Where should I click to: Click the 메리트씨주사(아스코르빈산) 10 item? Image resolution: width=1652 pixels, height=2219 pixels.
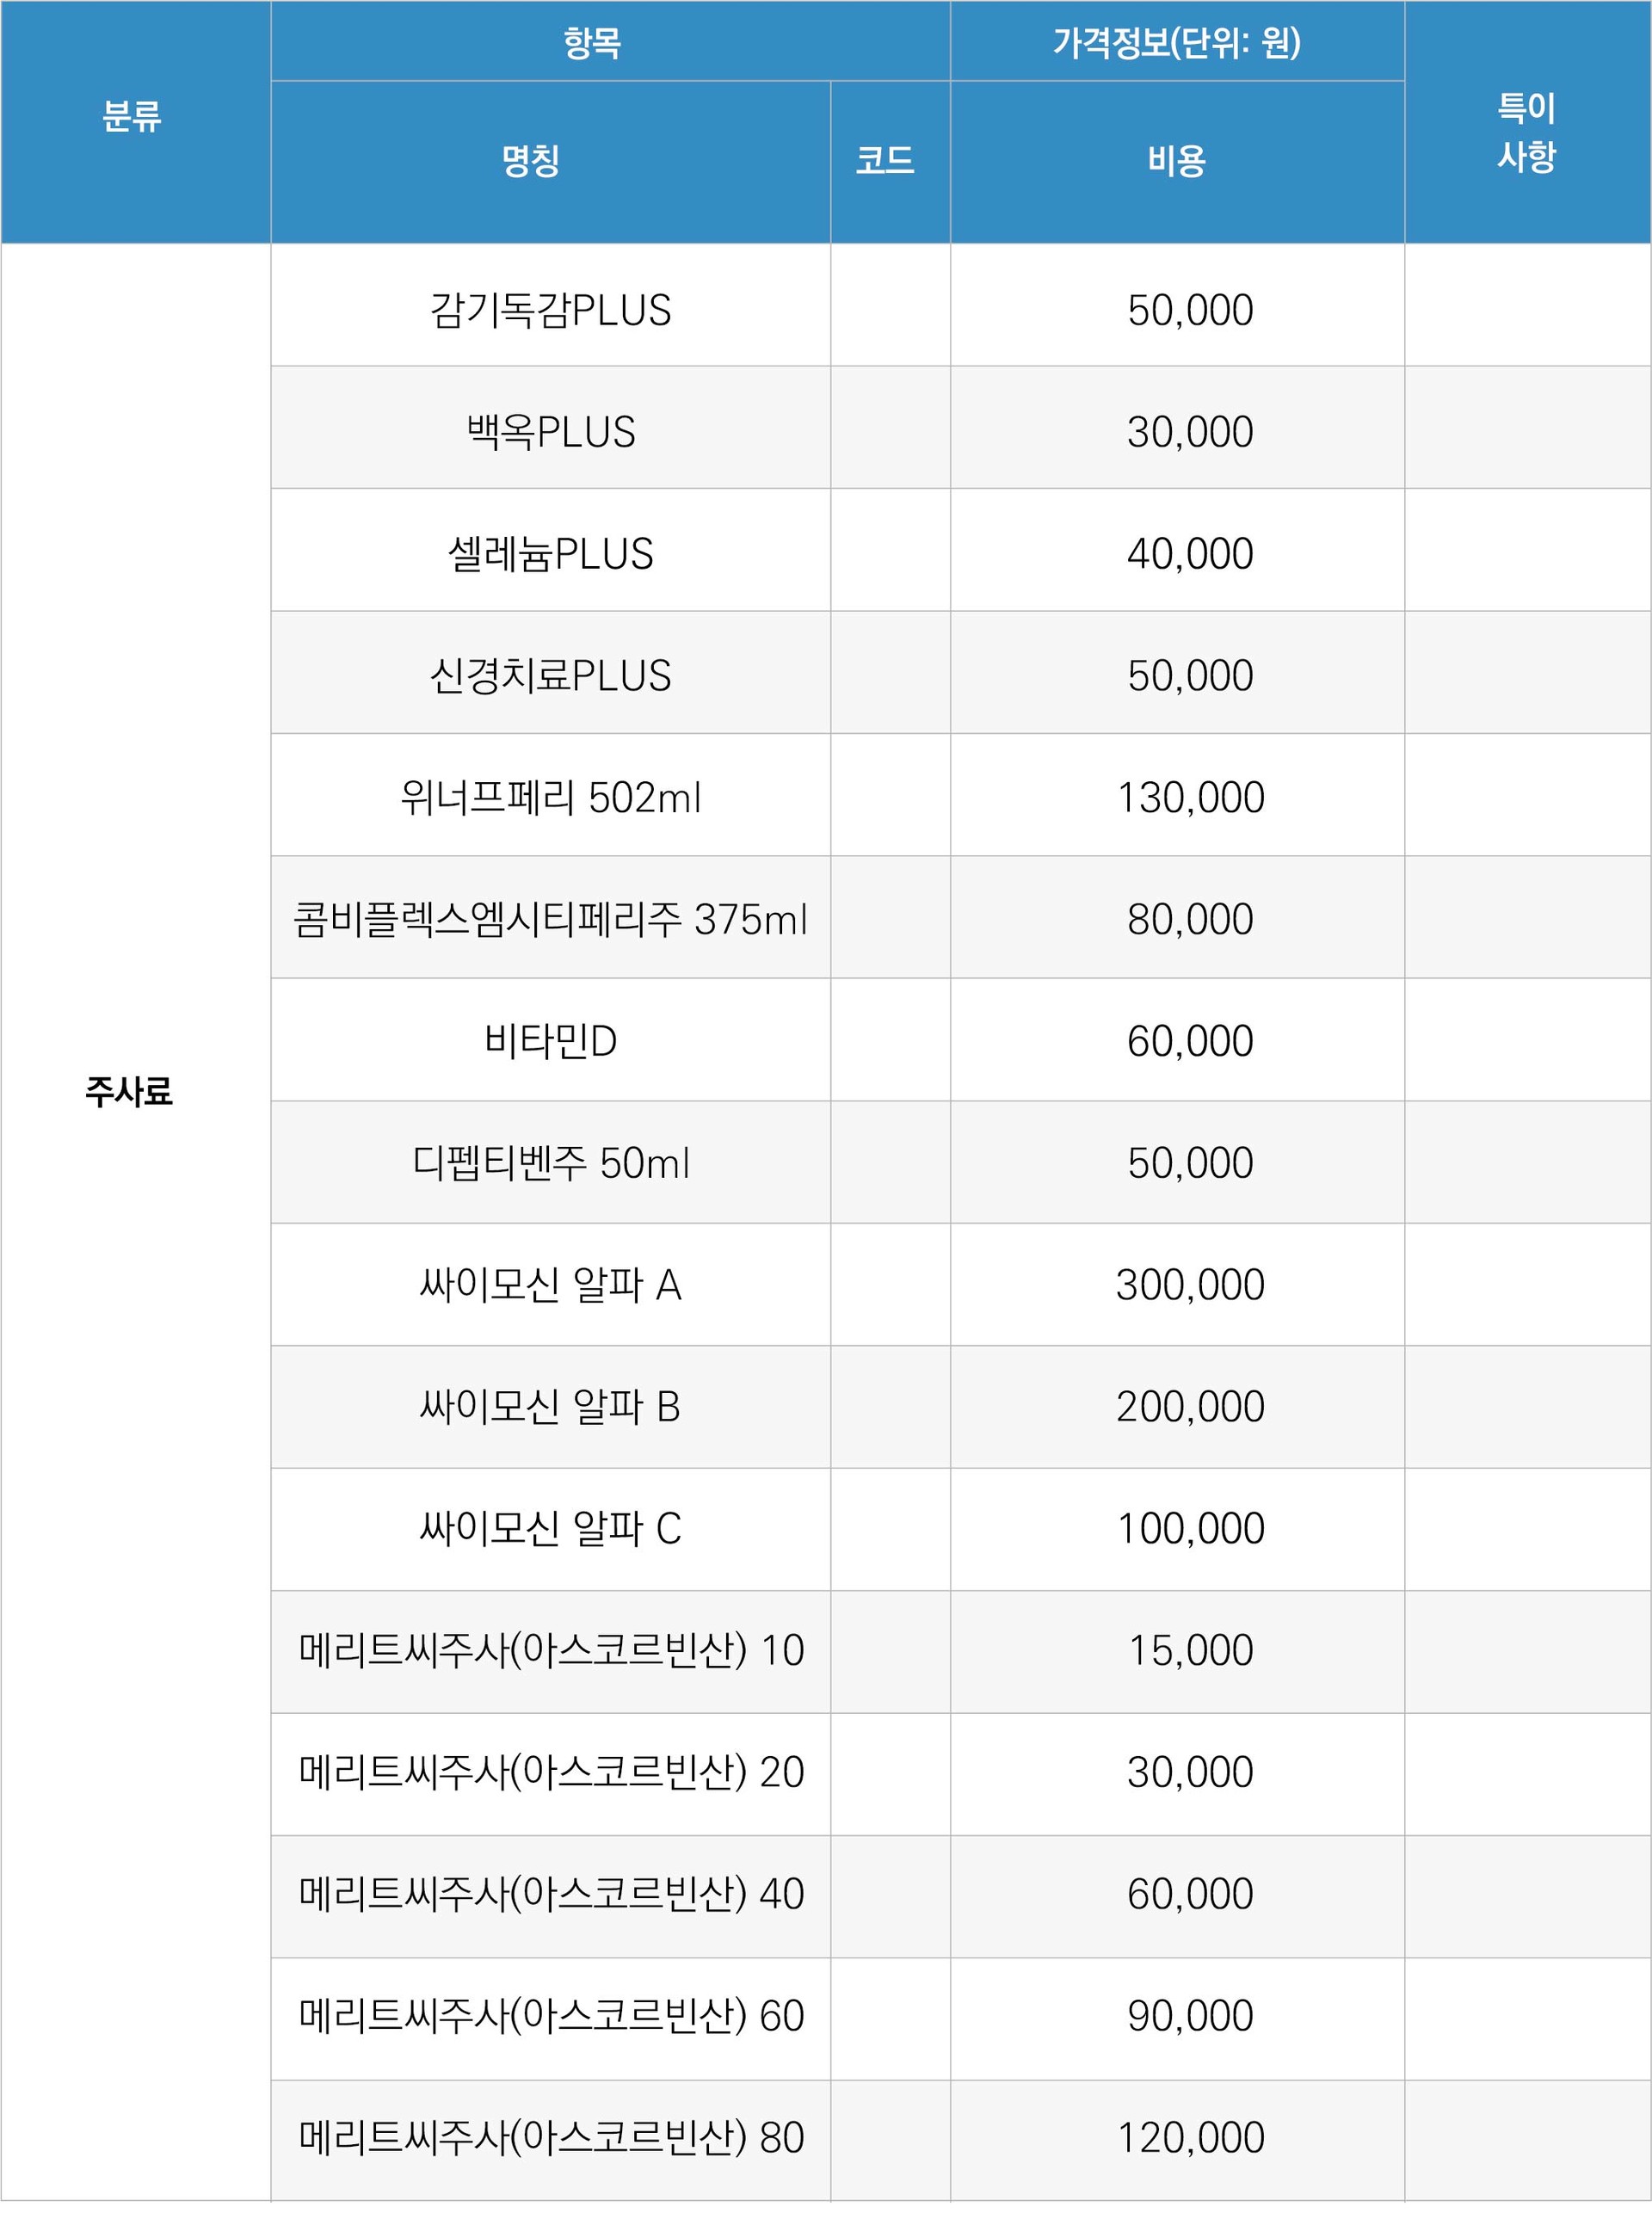[551, 1651]
